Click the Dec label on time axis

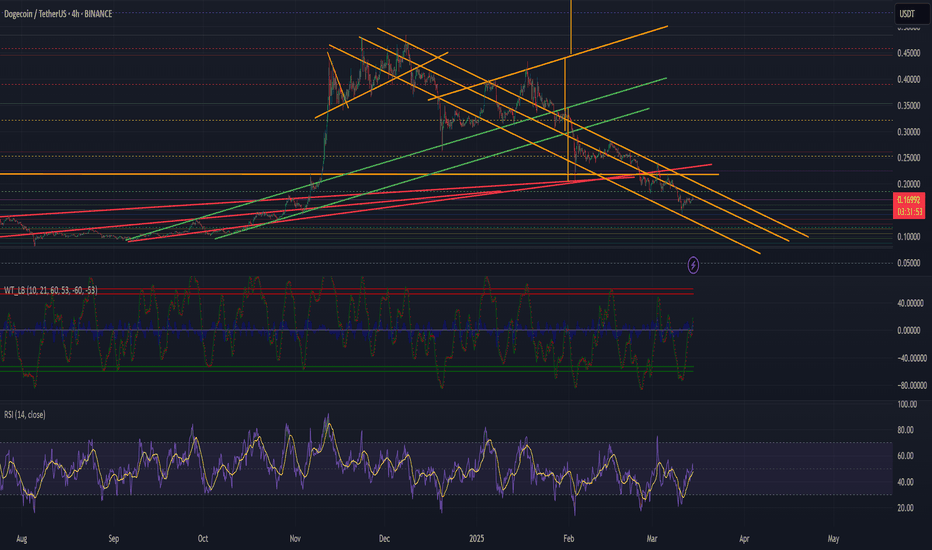coord(384,539)
